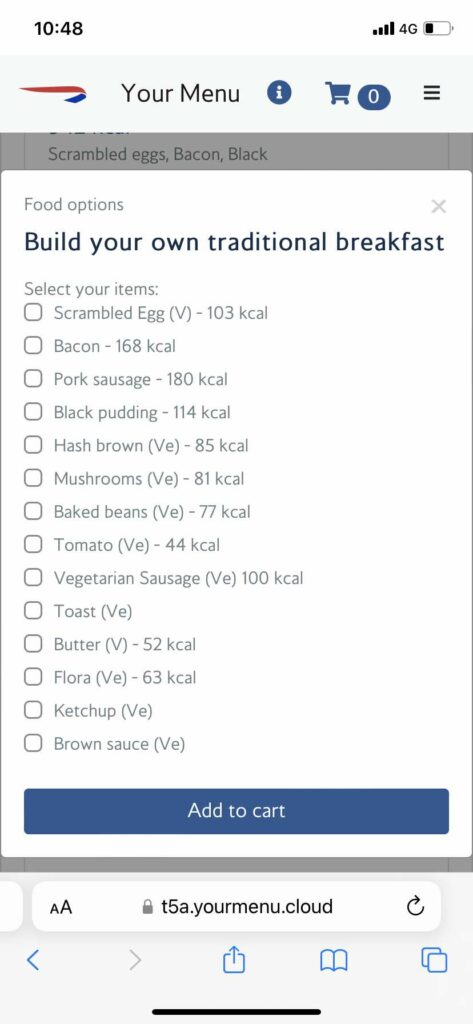Open the hamburger menu icon
Viewport: 473px width, 1024px height.
[431, 93]
